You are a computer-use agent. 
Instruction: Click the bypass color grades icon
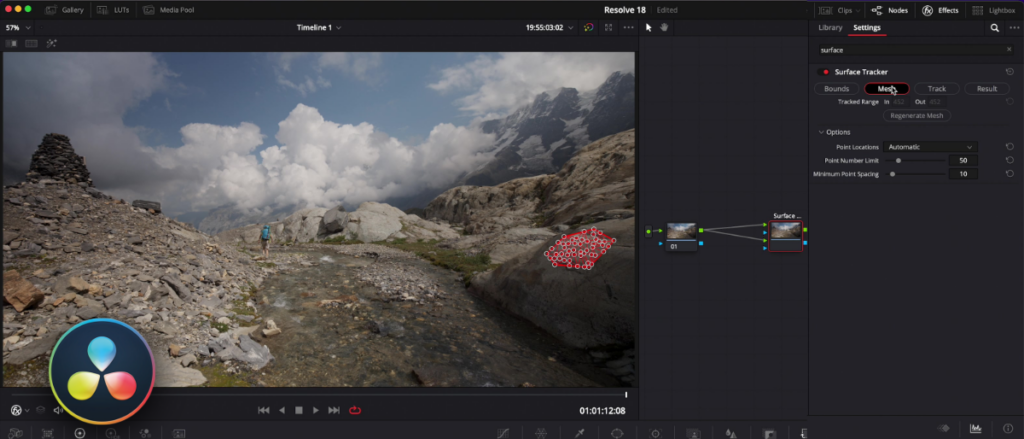point(588,27)
